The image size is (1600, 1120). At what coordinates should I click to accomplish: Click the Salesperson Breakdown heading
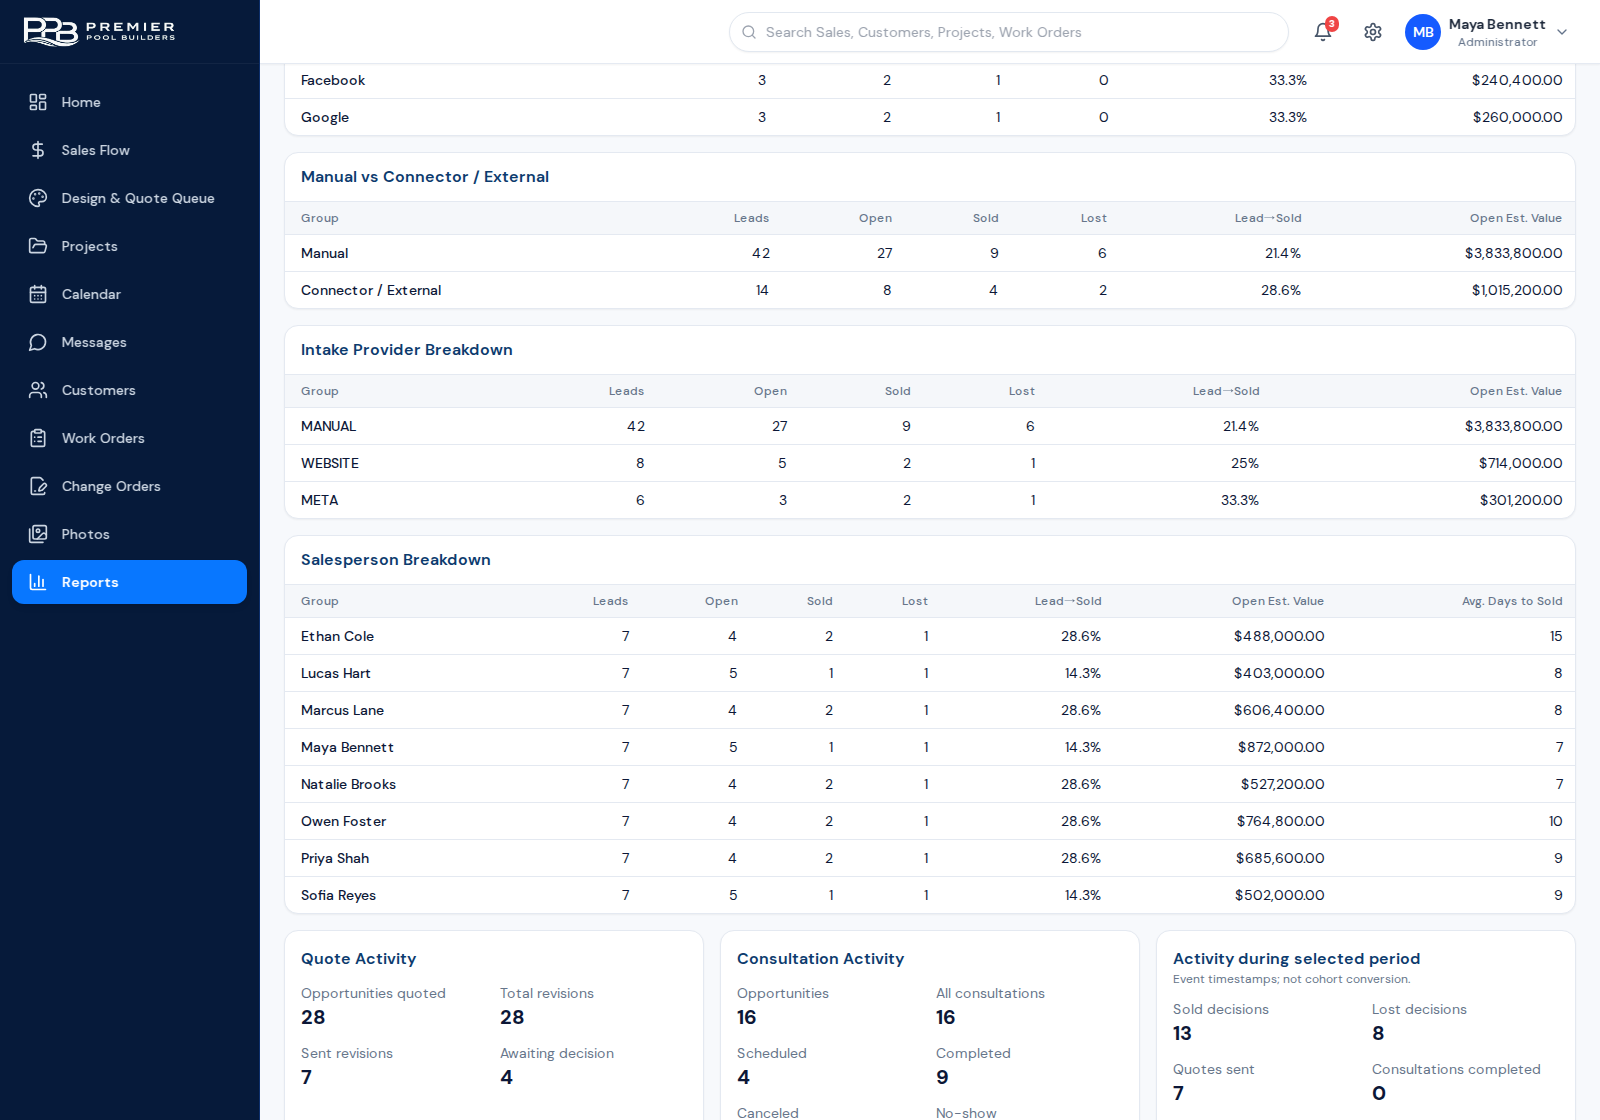pos(396,560)
